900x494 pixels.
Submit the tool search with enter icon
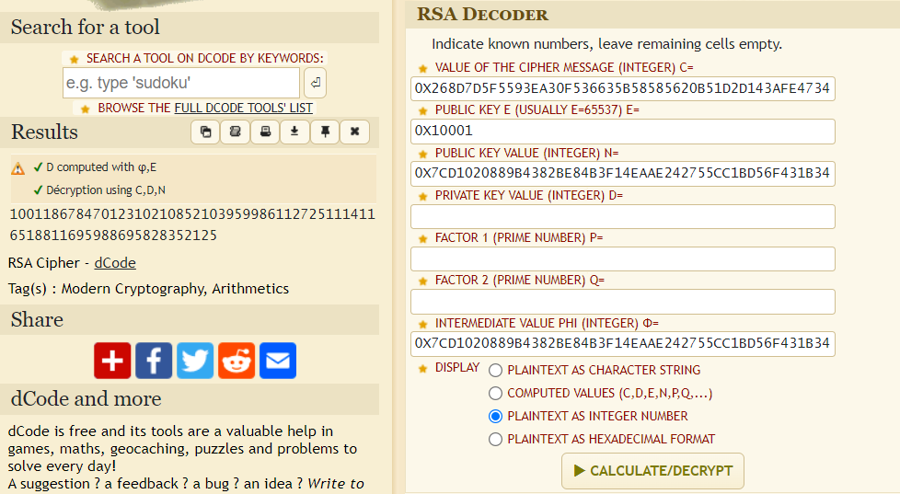pos(315,83)
